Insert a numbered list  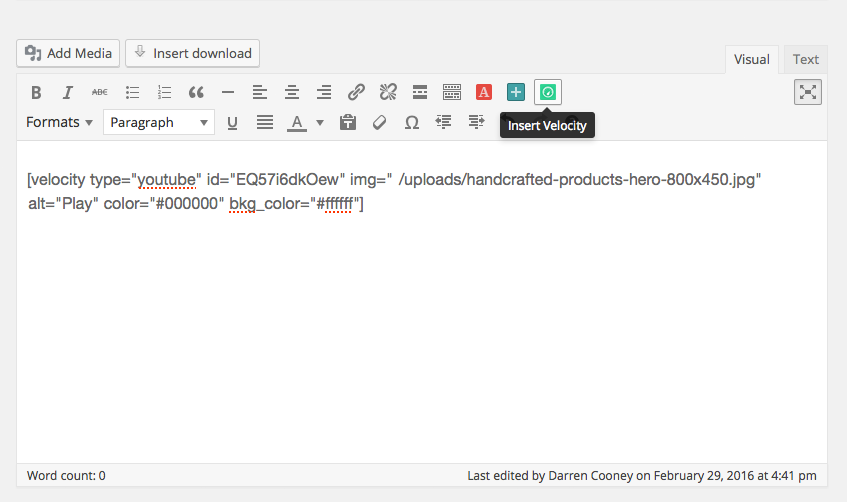point(164,92)
